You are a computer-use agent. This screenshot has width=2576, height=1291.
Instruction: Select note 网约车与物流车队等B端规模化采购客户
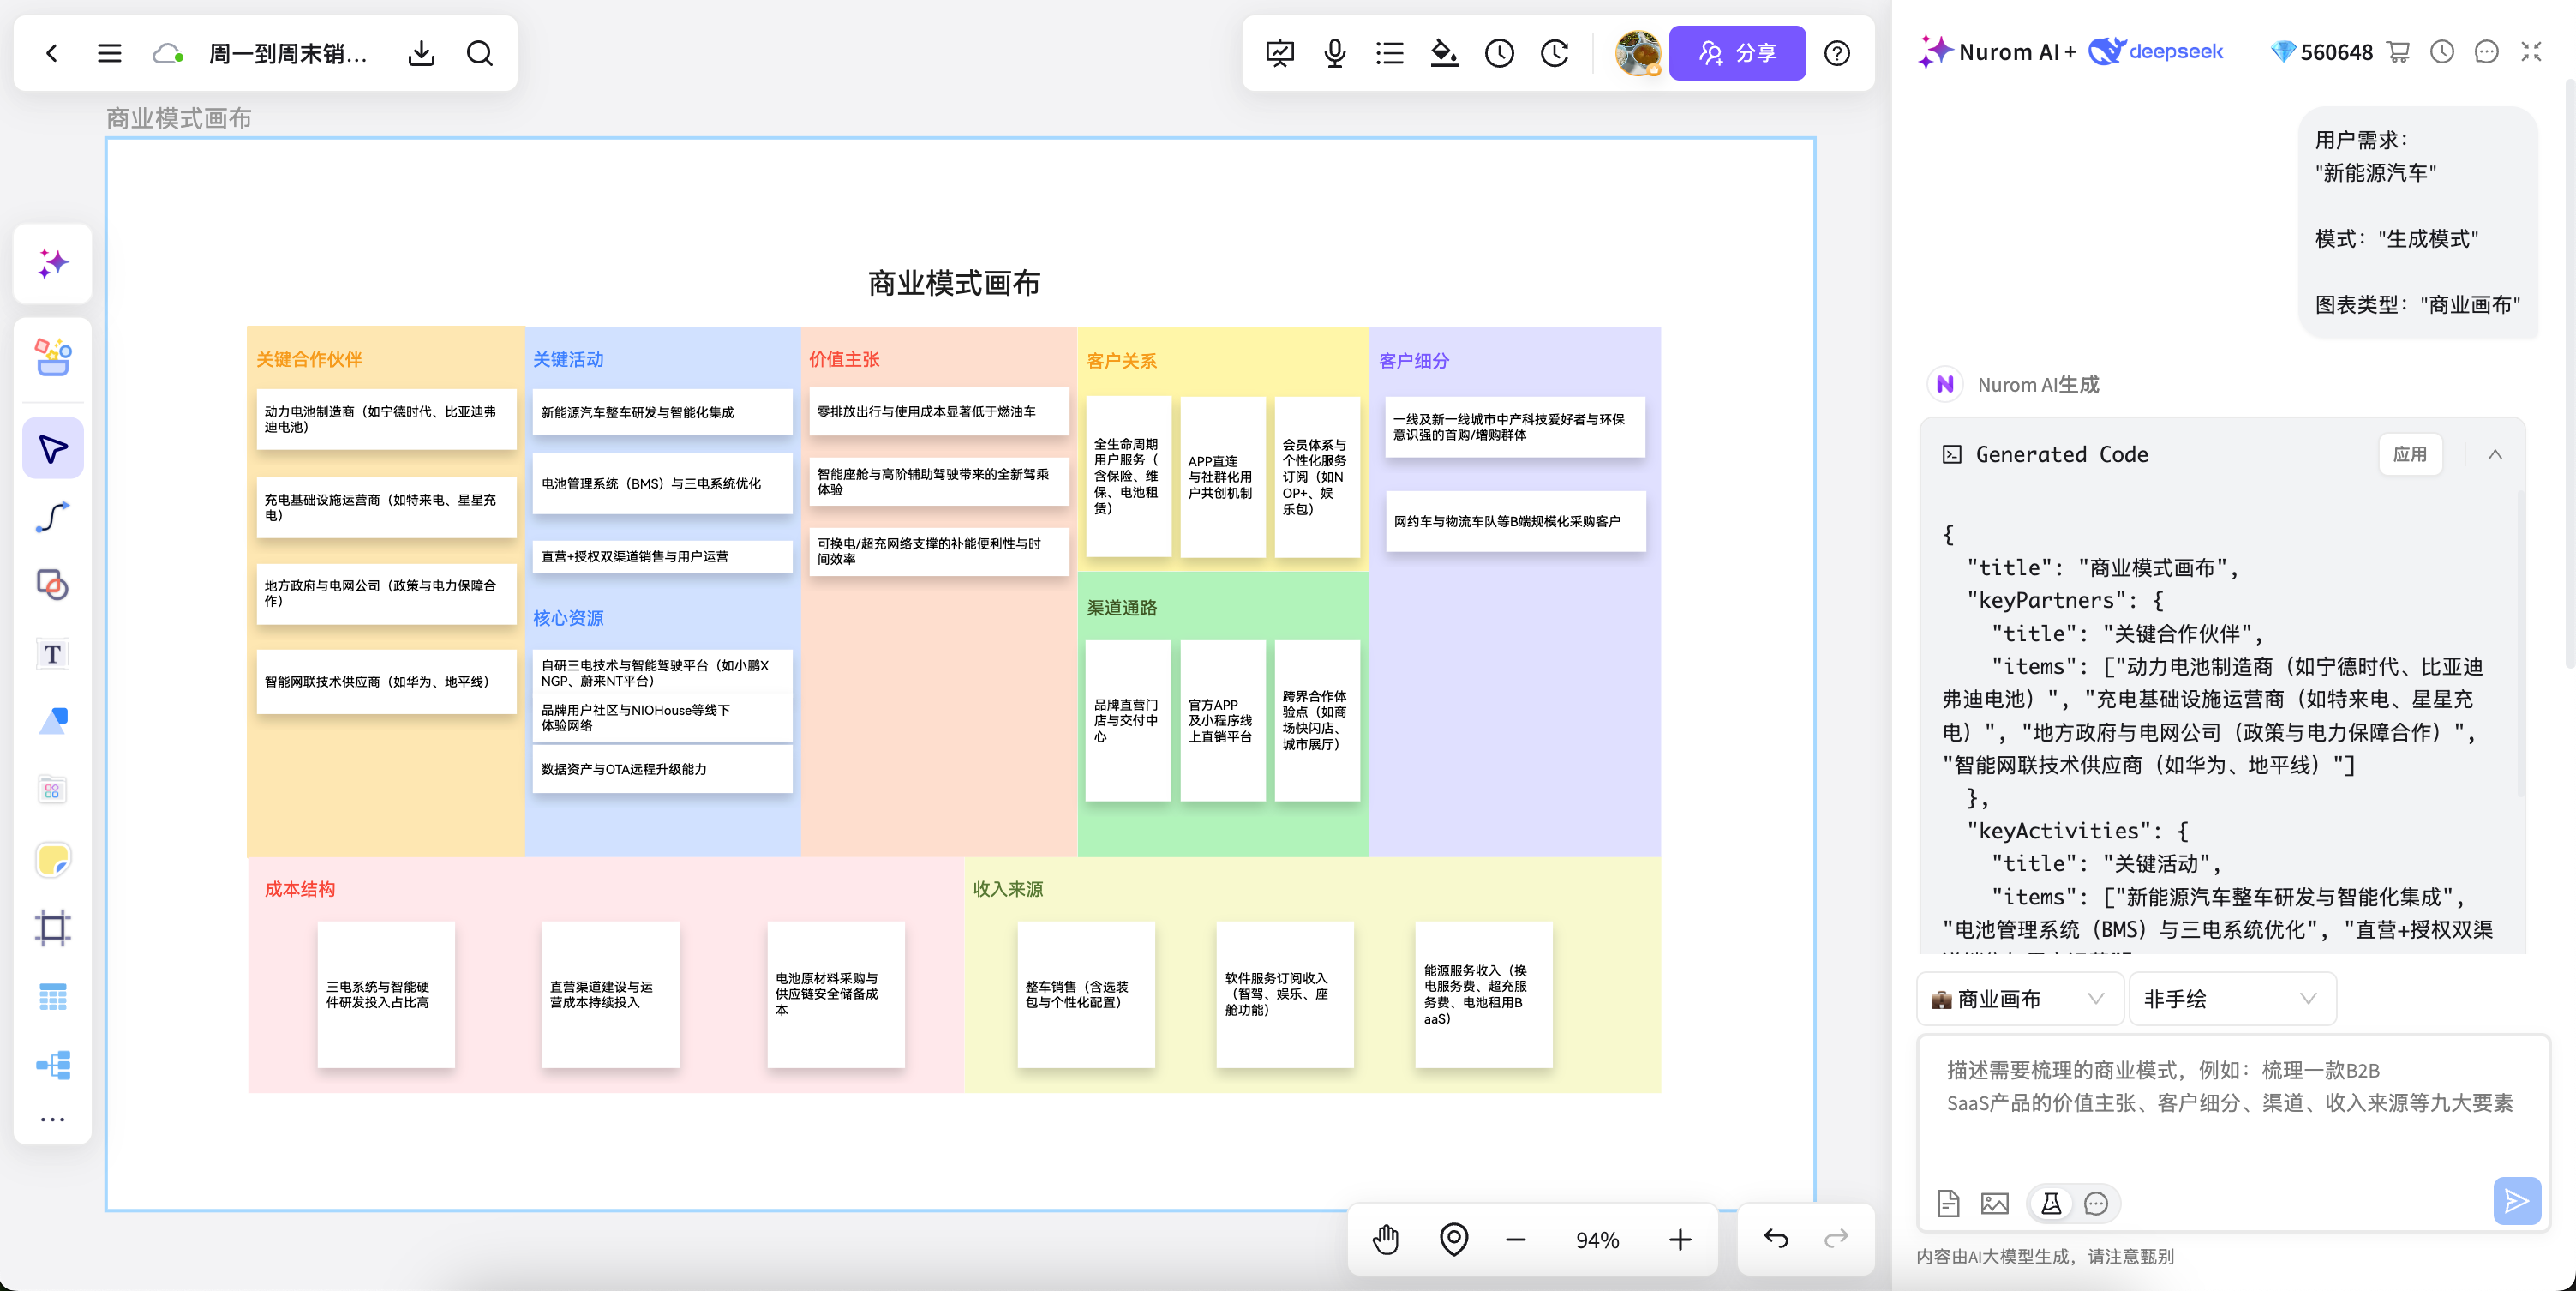[1515, 521]
